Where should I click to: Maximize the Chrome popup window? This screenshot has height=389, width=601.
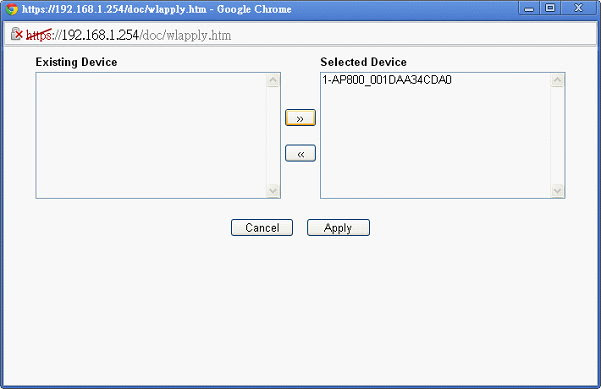550,8
